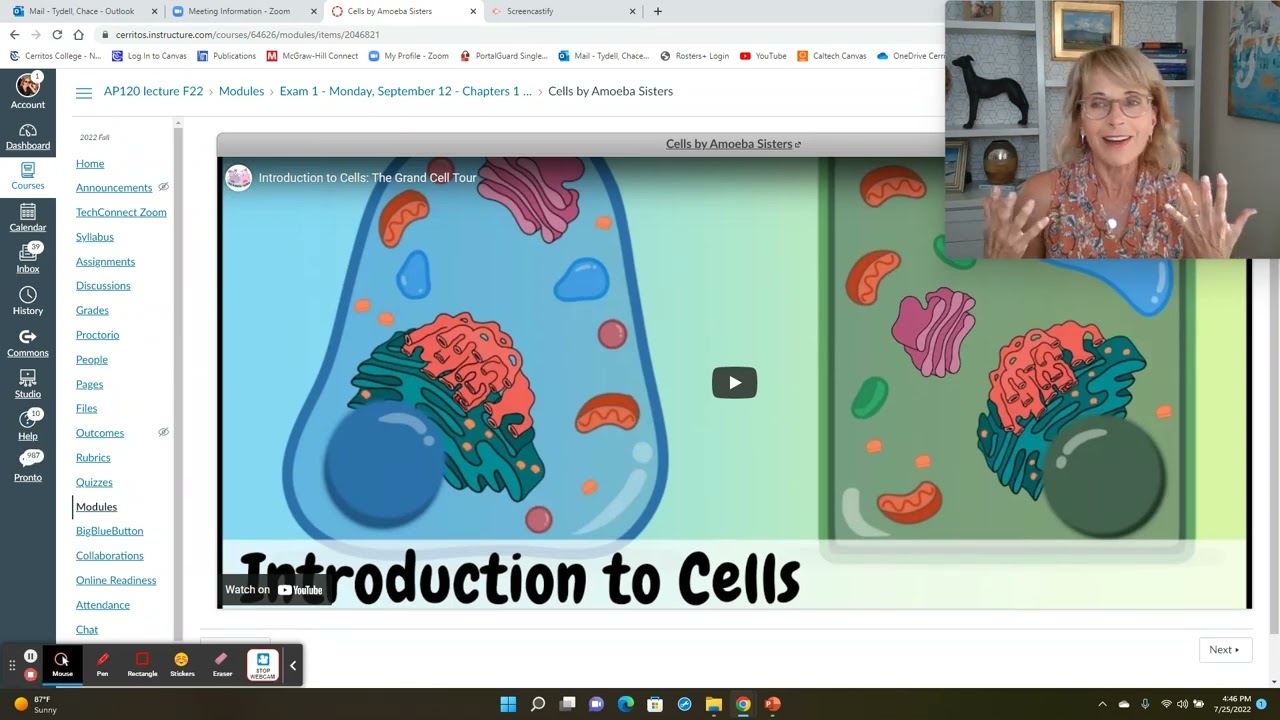The width and height of the screenshot is (1280, 720).
Task: Open Courses in Canvas global navigation
Action: 28,177
